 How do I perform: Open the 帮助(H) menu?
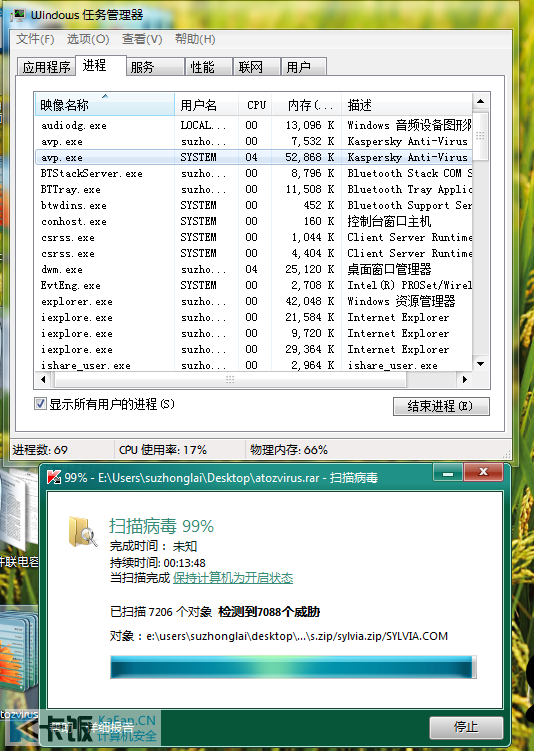tap(195, 39)
